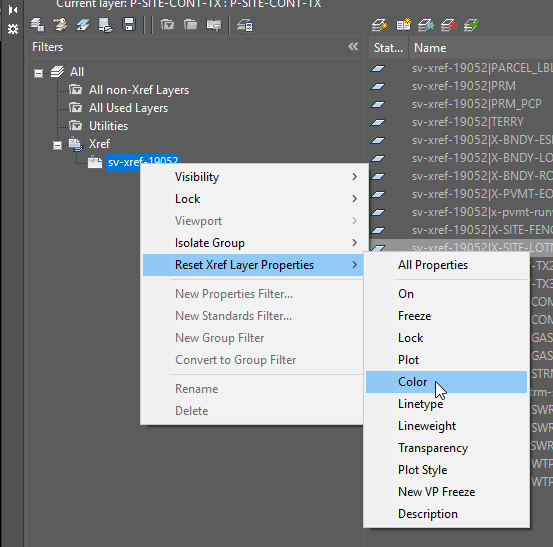553x547 pixels.
Task: Select layer sv-xref-19052|PRM_PCP name
Action: tap(476, 104)
